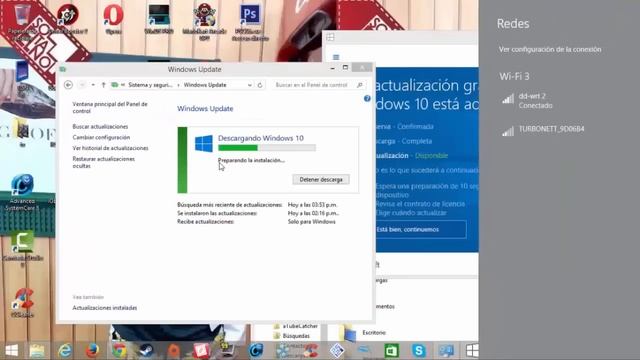Click Está bien, continuemos button

click(420, 229)
